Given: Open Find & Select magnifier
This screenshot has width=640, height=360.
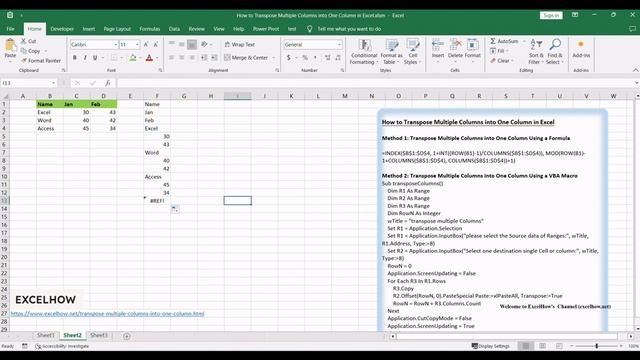Looking at the screenshot, I should (x=555, y=52).
